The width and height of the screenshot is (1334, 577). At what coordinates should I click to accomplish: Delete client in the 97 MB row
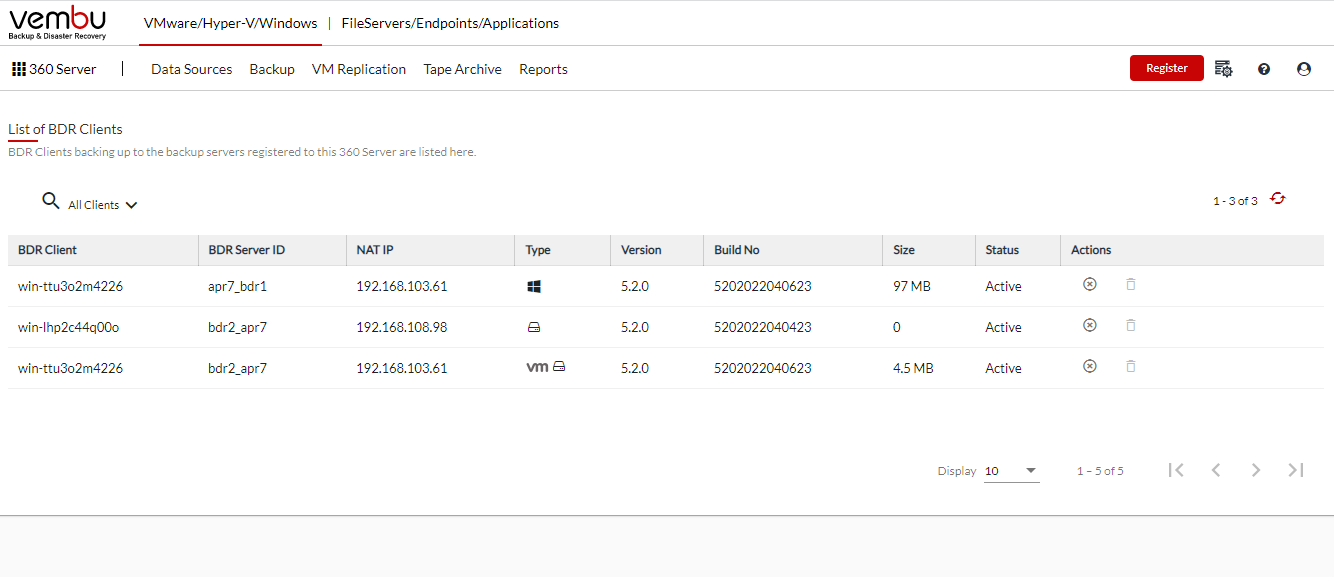(1131, 285)
